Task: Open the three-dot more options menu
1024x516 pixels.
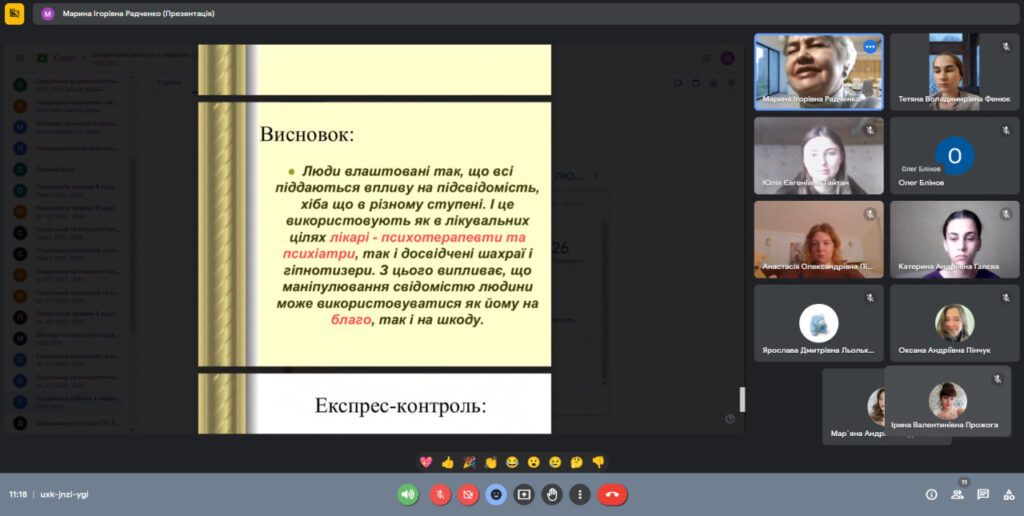Action: [580, 494]
